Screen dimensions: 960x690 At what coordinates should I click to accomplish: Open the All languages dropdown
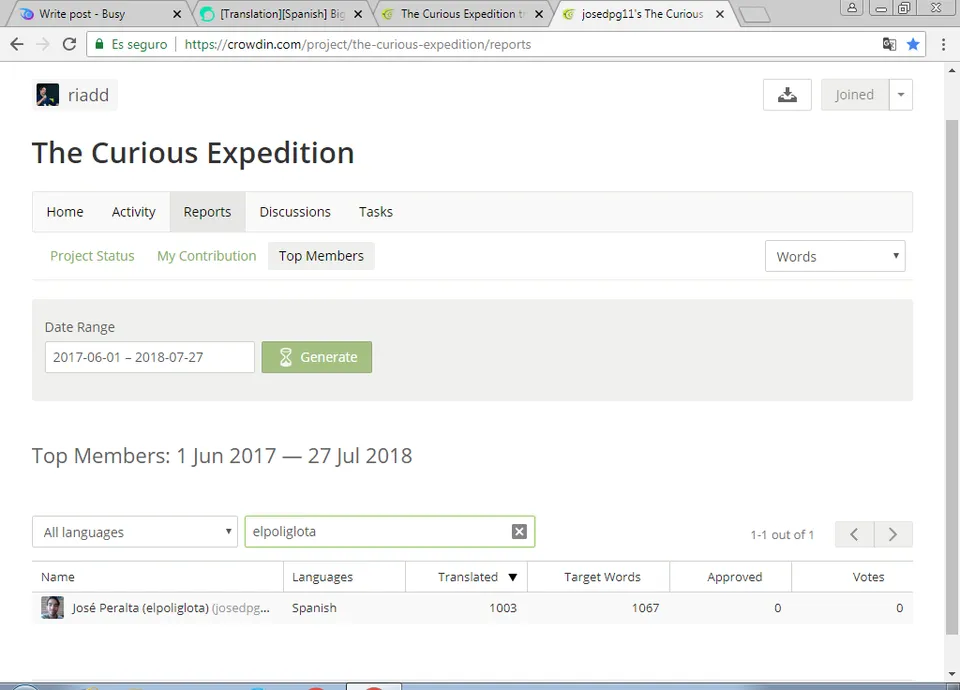[x=135, y=532]
